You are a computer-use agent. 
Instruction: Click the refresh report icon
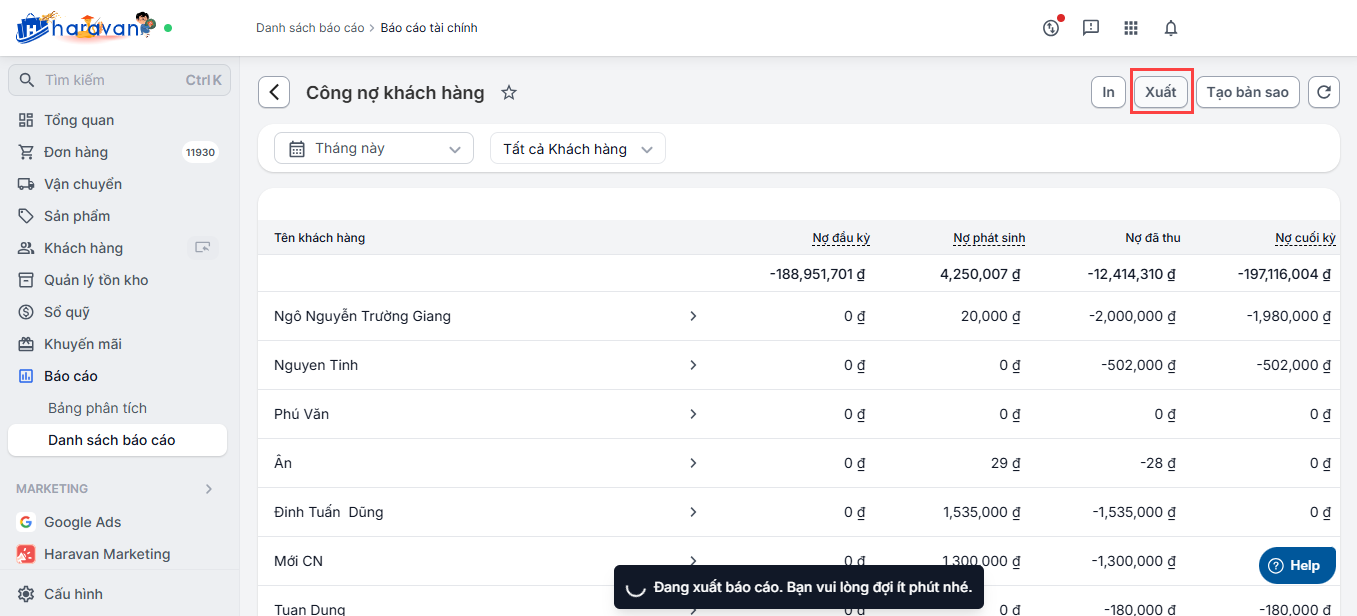click(1323, 92)
